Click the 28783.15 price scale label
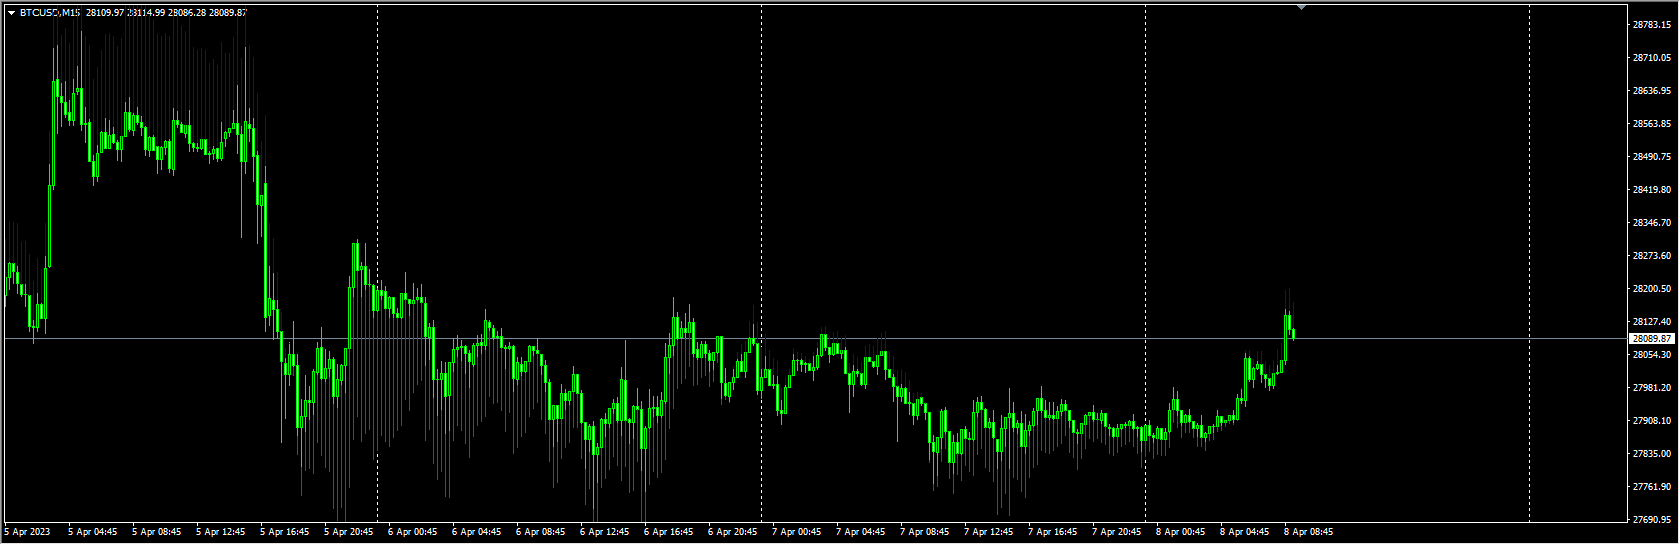Viewport: 1680px width, 545px height. pos(1651,25)
